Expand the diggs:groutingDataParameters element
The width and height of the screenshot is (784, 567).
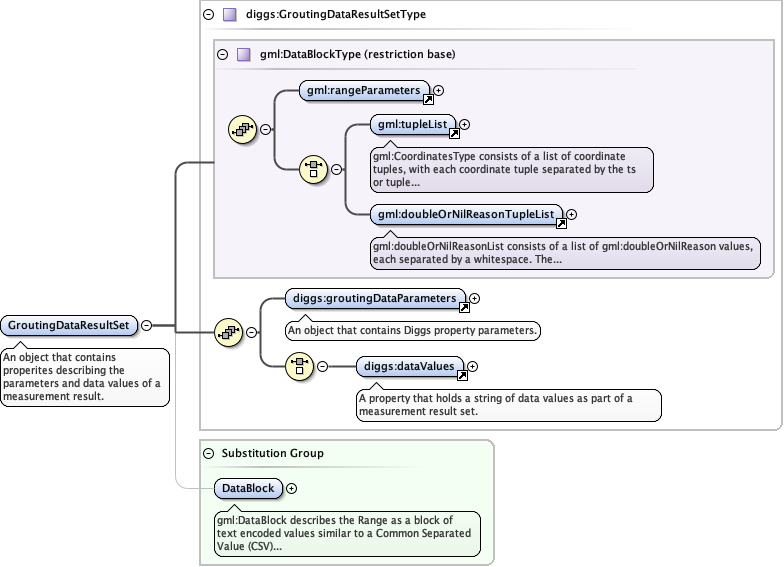click(475, 298)
